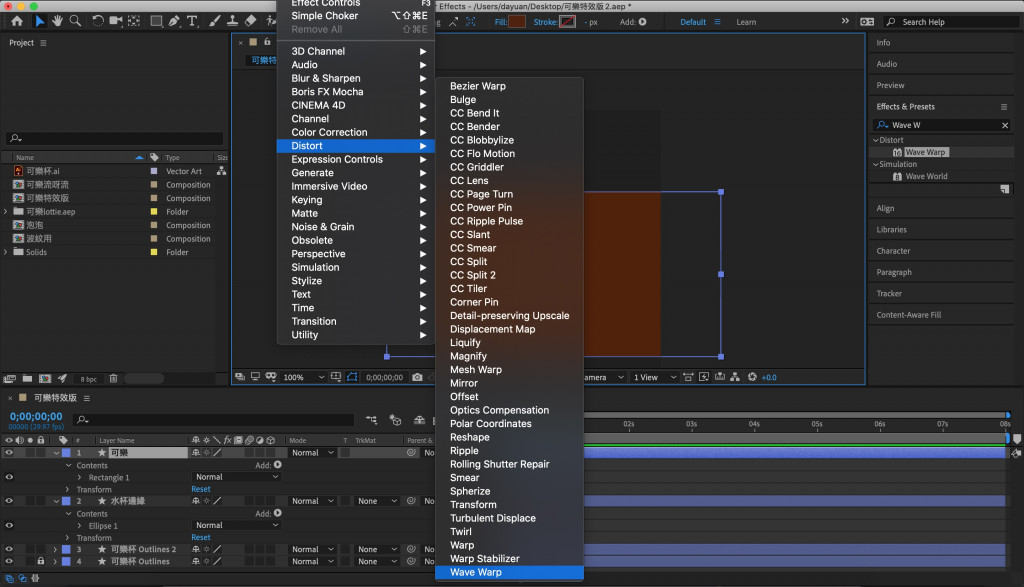Hide layer 3 可樂杯 Outlines 2
Screen dimensions: 1024x587
(9, 549)
